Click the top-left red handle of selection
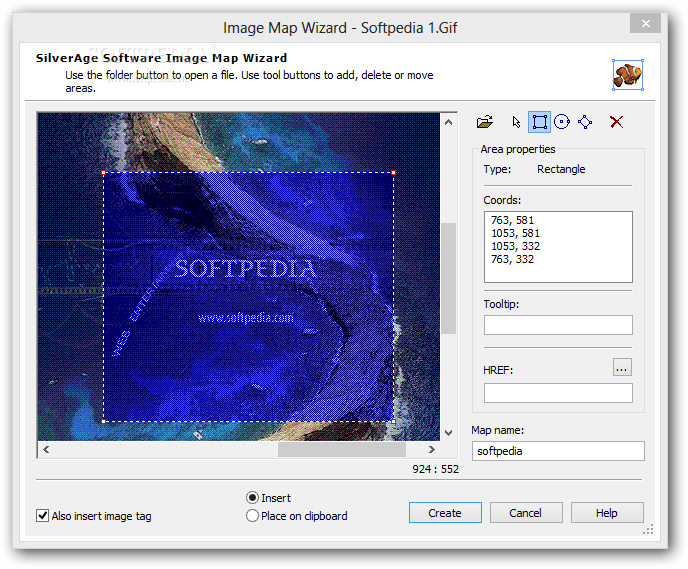Screen dimensions: 688x569 pyautogui.click(x=104, y=173)
